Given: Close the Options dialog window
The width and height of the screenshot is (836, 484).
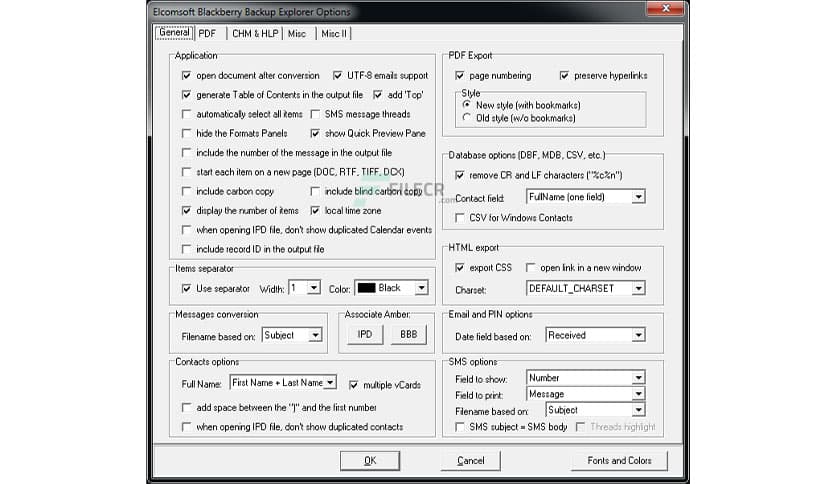Looking at the screenshot, I should coord(665,8).
